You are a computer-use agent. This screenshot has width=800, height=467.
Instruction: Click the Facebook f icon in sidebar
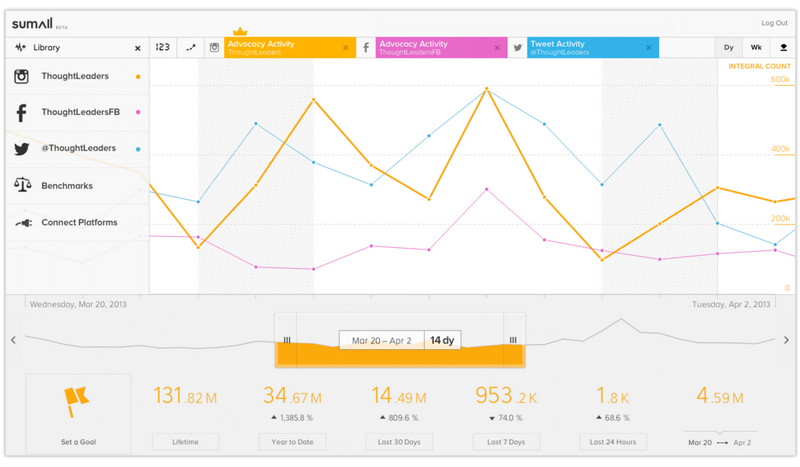tap(21, 113)
